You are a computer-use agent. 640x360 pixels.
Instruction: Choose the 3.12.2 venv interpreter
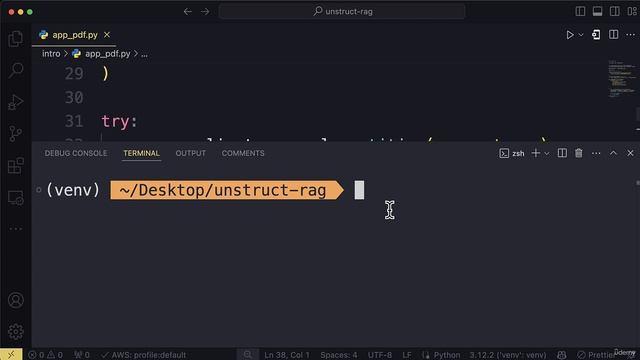[x=508, y=355]
